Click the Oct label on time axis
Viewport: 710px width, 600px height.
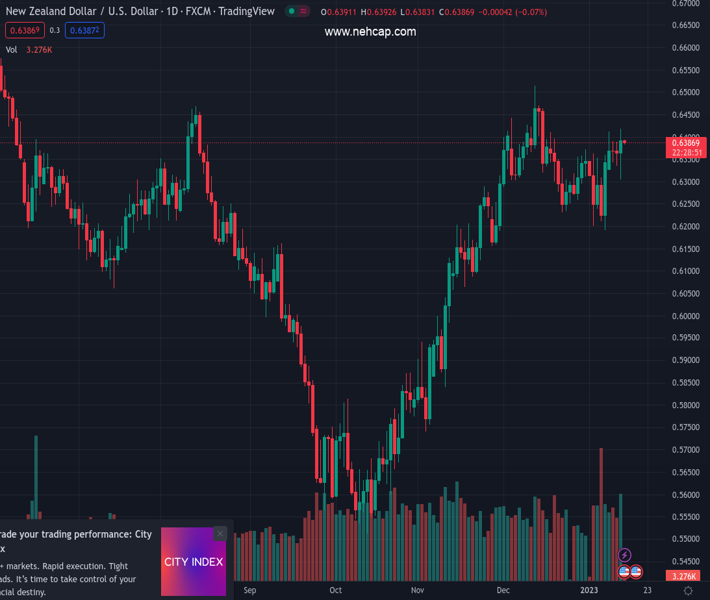336,591
